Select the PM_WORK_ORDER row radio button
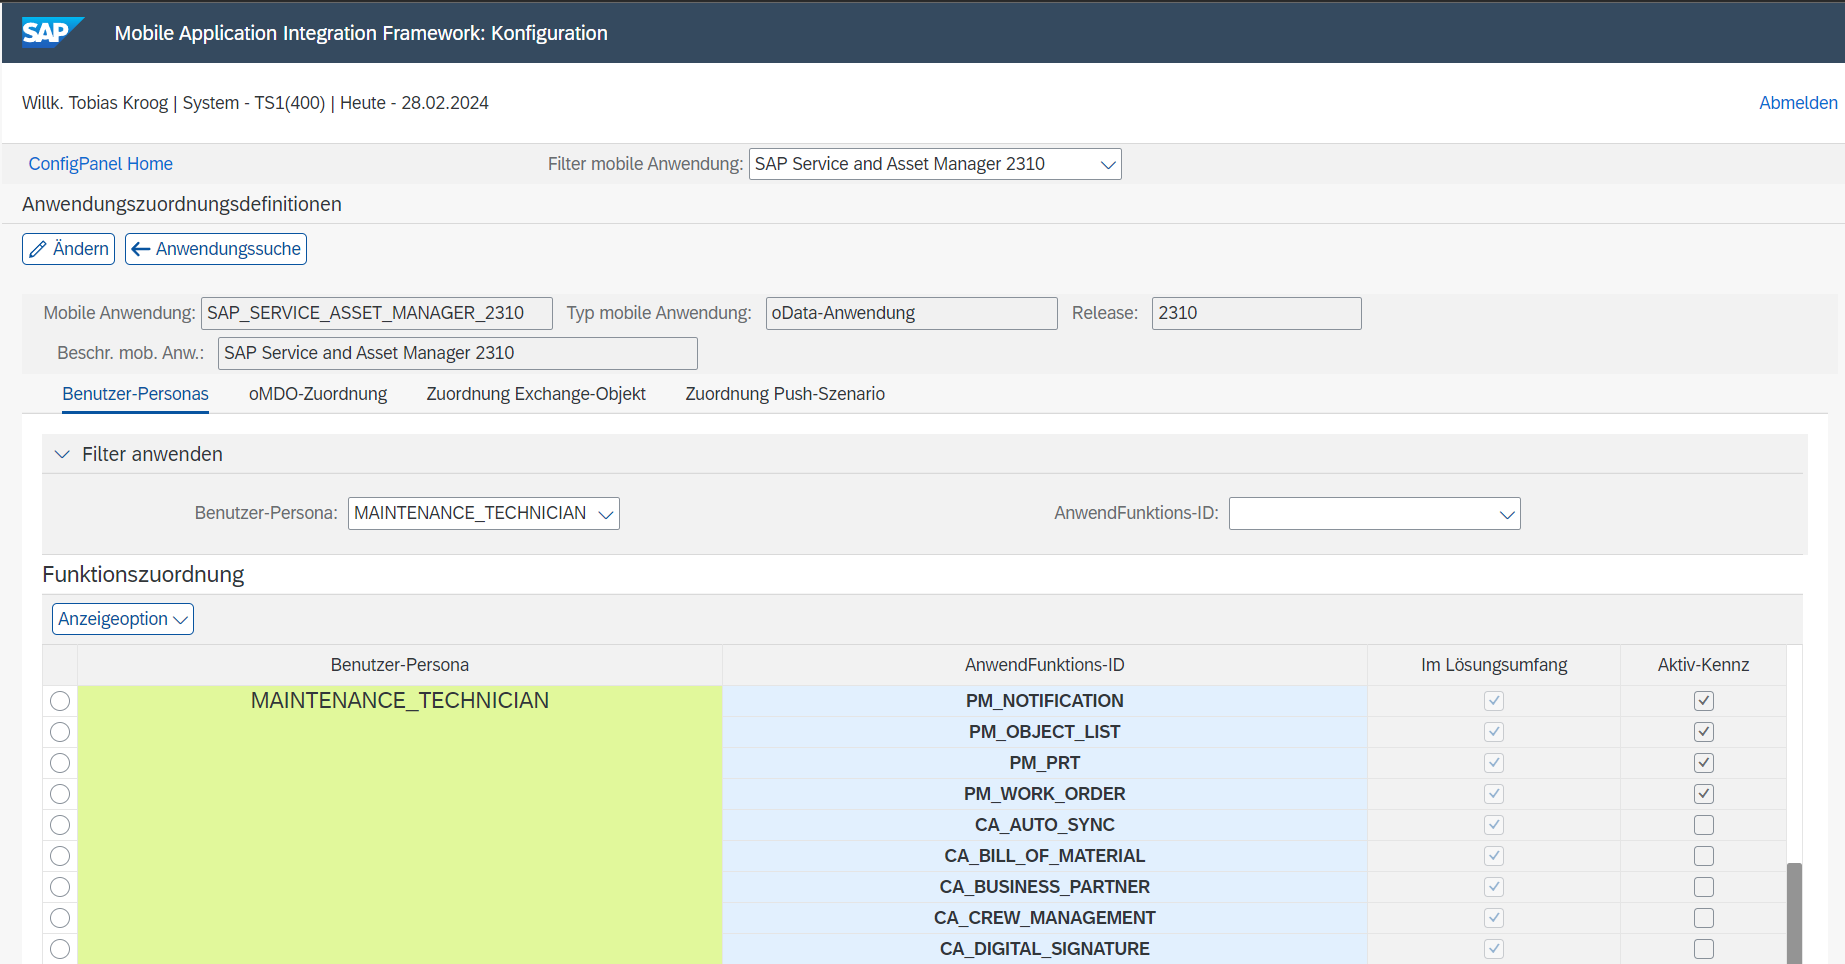 [60, 794]
